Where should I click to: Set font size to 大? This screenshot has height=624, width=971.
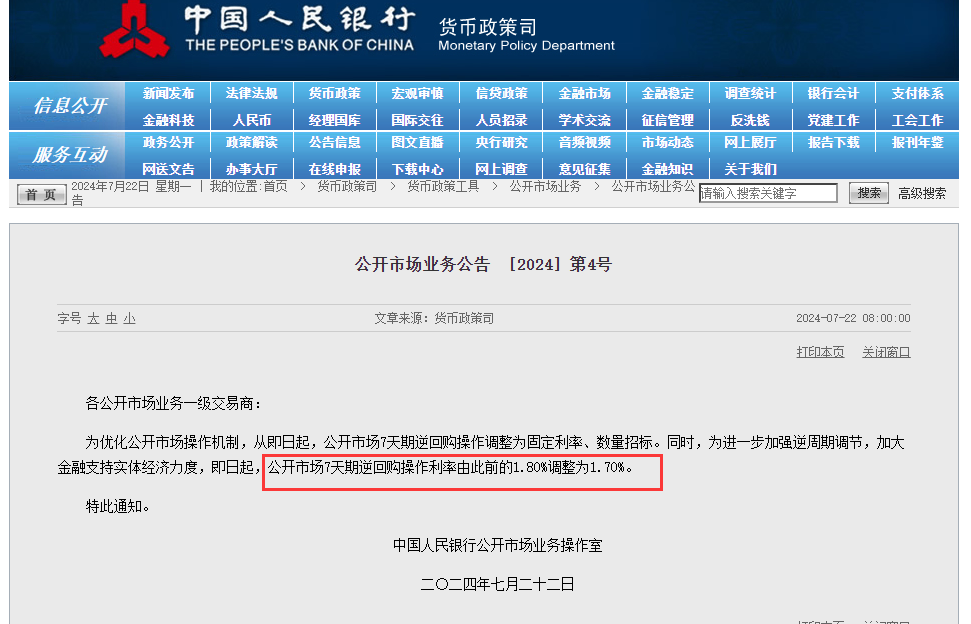(x=94, y=318)
